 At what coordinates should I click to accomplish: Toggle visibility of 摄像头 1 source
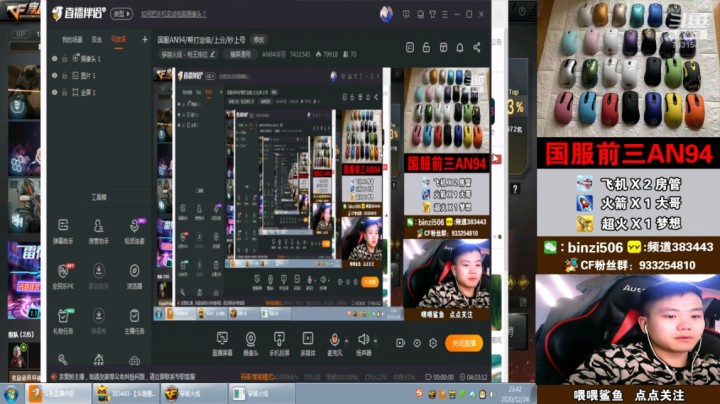pos(55,59)
